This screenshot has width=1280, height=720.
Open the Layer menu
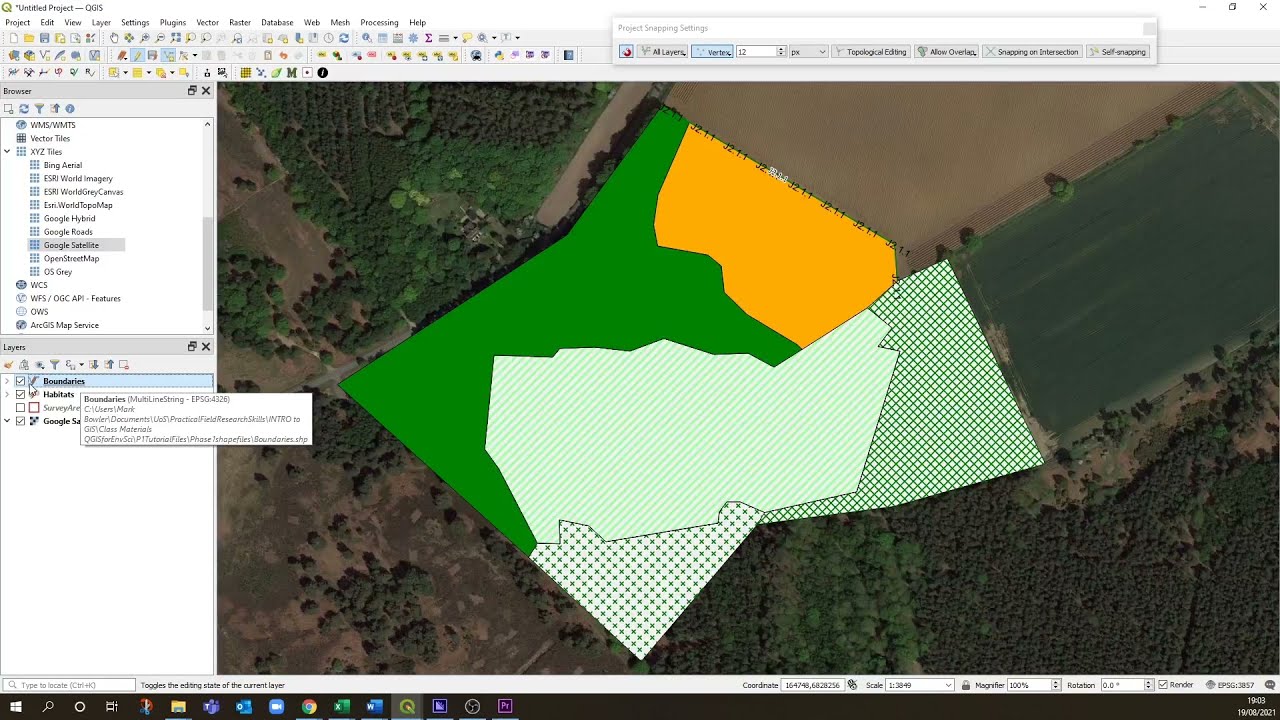pos(101,22)
